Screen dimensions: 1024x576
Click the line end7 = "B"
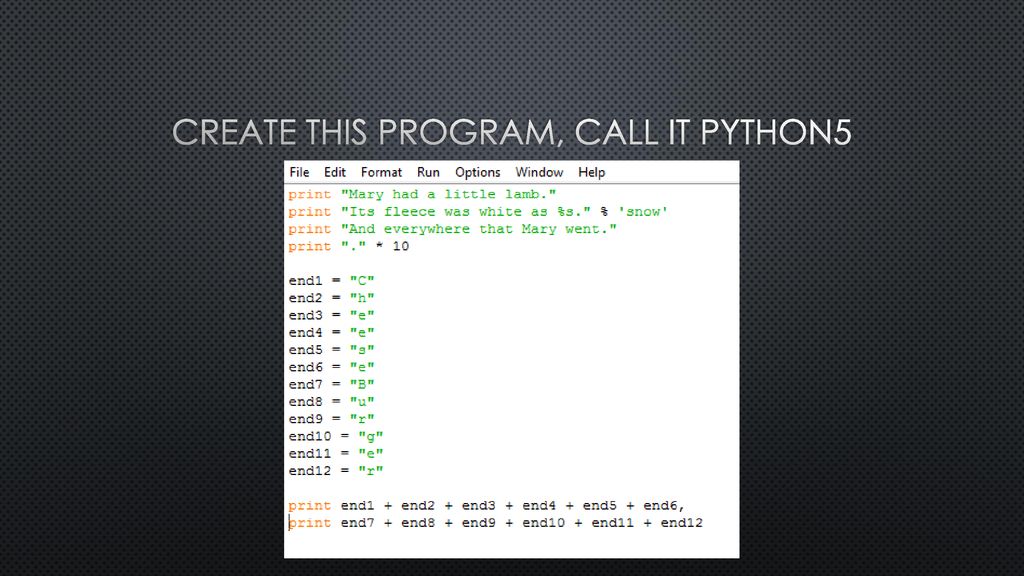pyautogui.click(x=332, y=385)
